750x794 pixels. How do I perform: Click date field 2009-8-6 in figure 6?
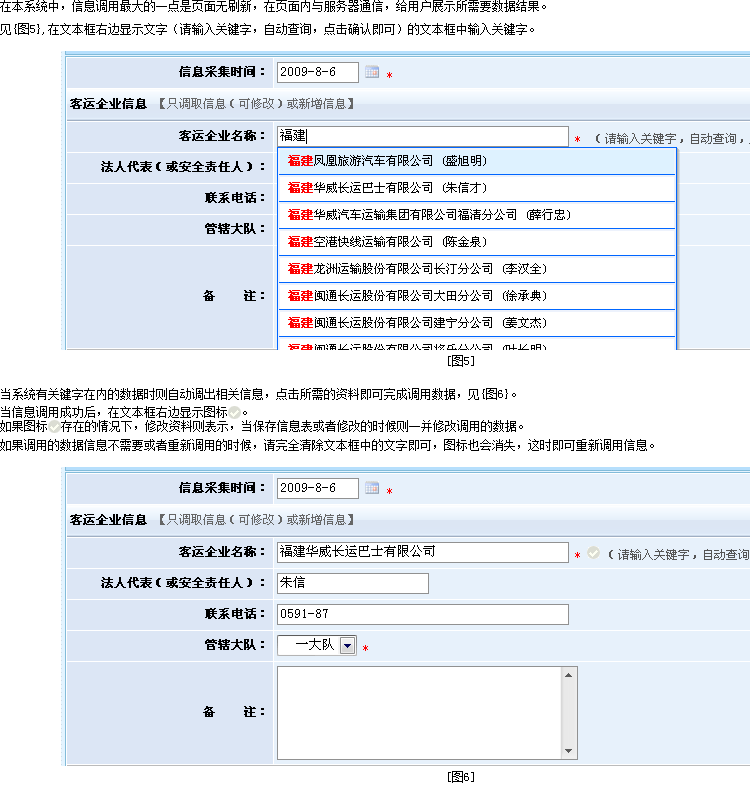318,488
